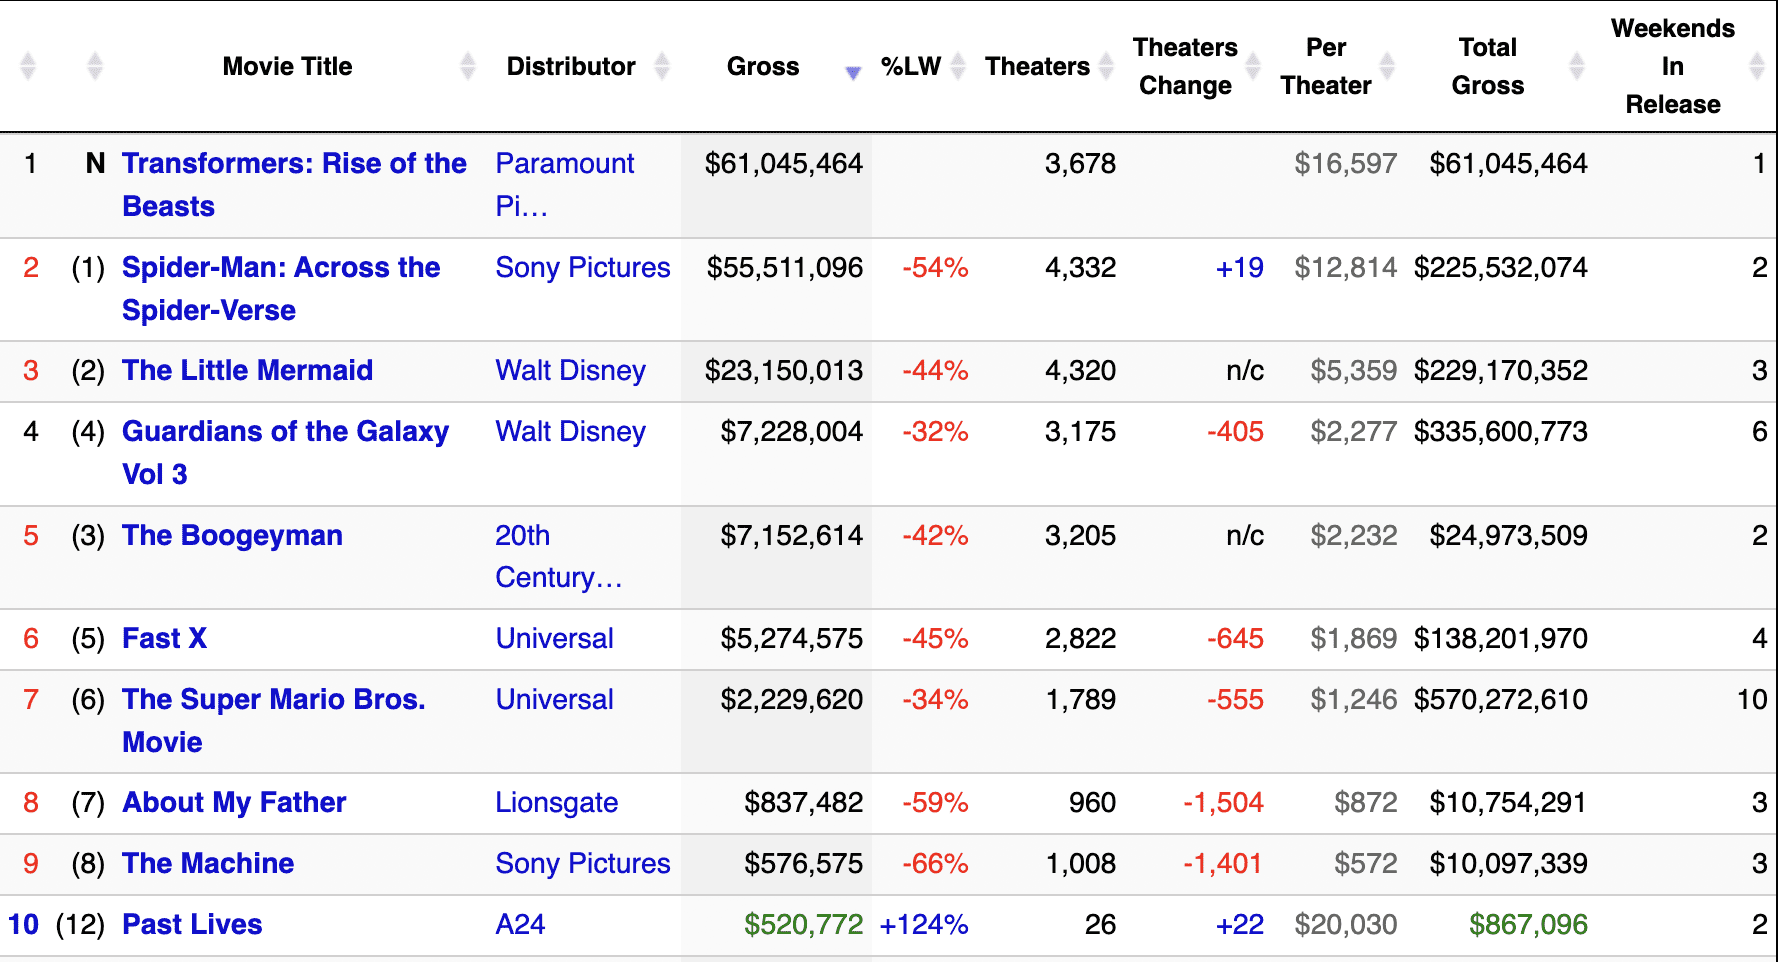The image size is (1778, 962).
Task: Sort table by Total Gross header
Action: [x=1488, y=66]
